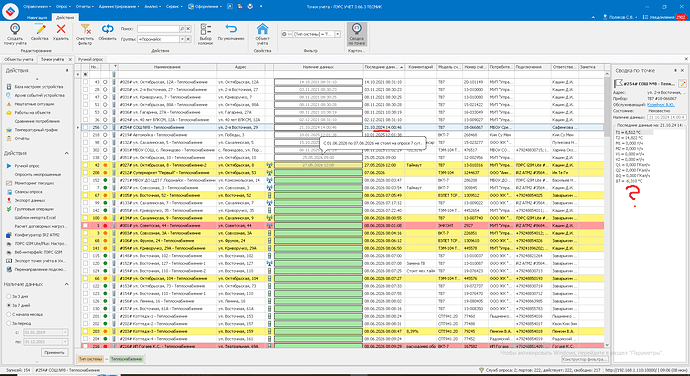This screenshot has height=376, width=690.
Task: Check the row #028# ул. Октябрьская, 12А checkbox
Action: point(85,82)
